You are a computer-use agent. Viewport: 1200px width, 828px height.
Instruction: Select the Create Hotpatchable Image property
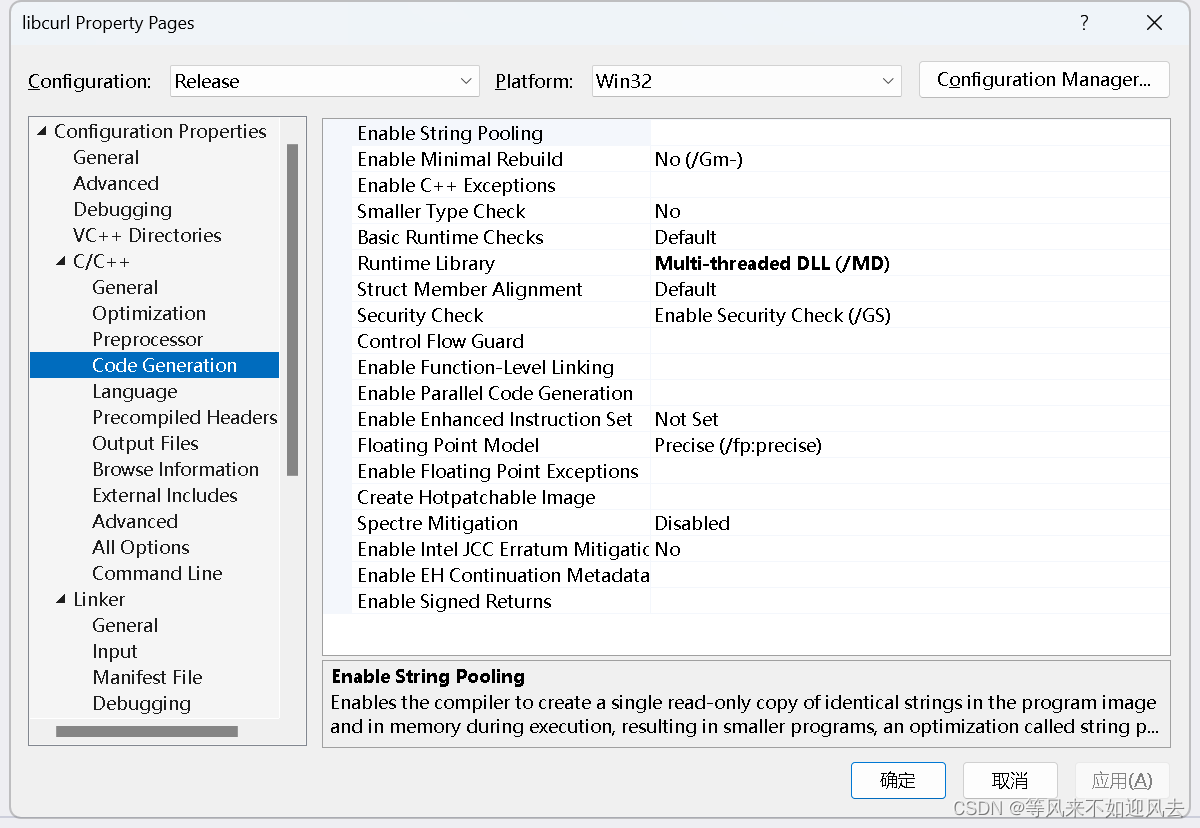[476, 497]
